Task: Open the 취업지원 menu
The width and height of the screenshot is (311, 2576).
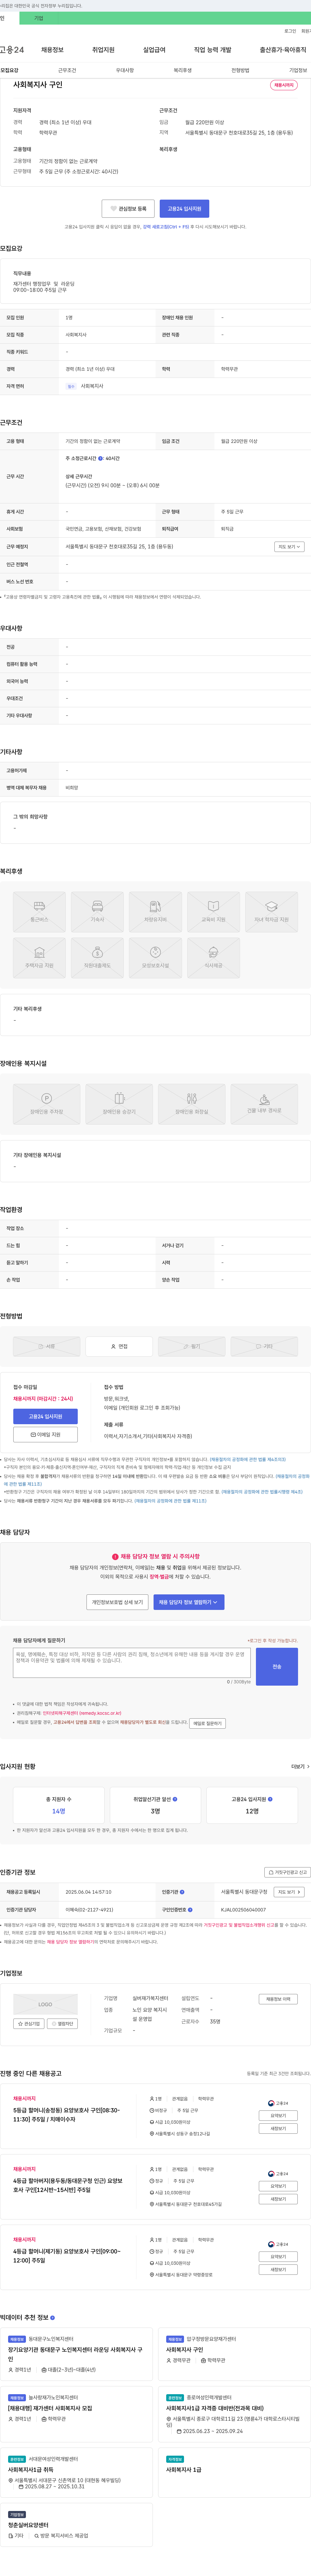Action: click(x=103, y=50)
